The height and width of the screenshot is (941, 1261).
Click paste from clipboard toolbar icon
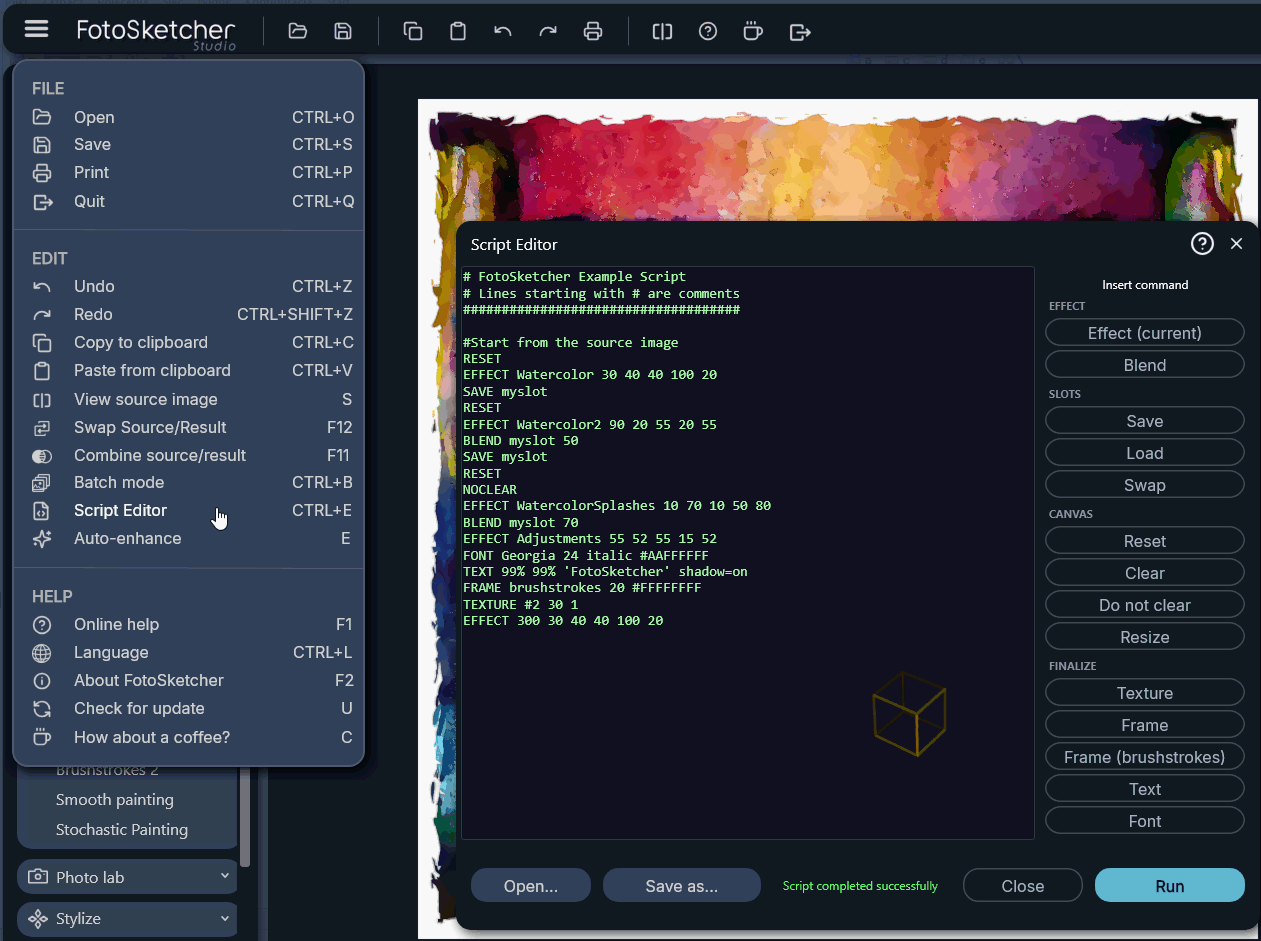pos(458,31)
